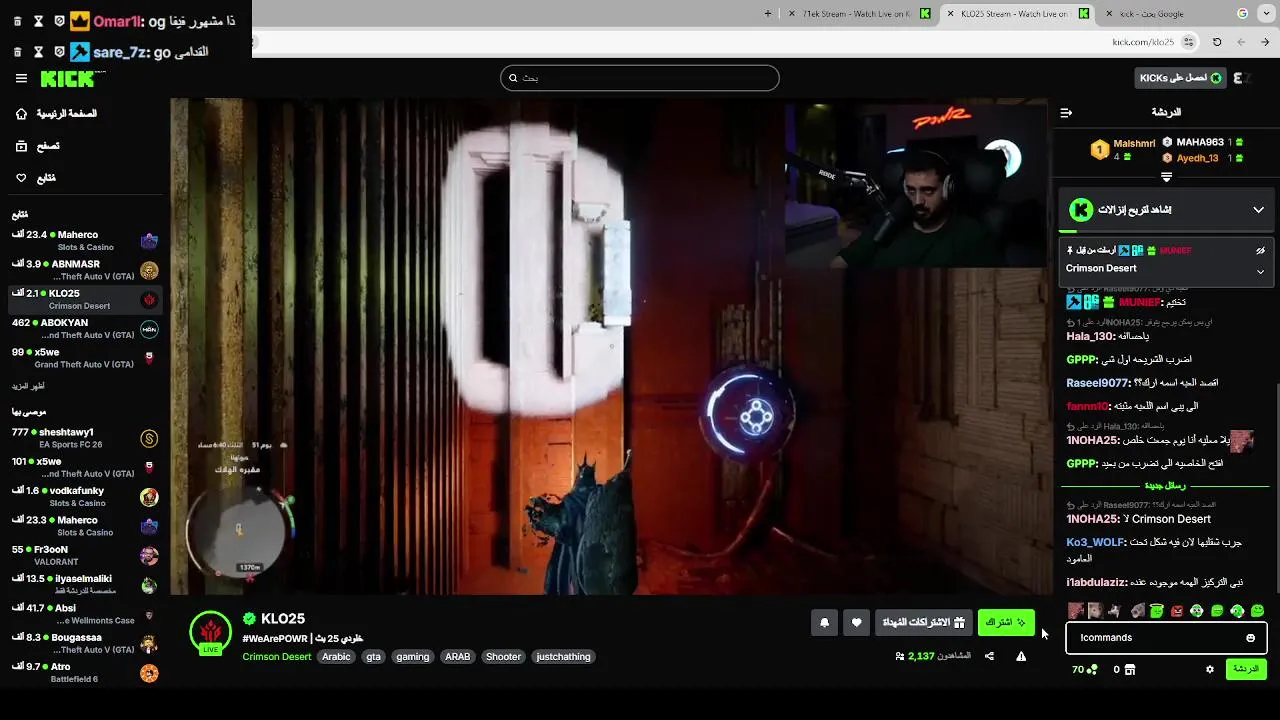
Task: Reload the page with the refresh icon
Action: click(x=1217, y=42)
